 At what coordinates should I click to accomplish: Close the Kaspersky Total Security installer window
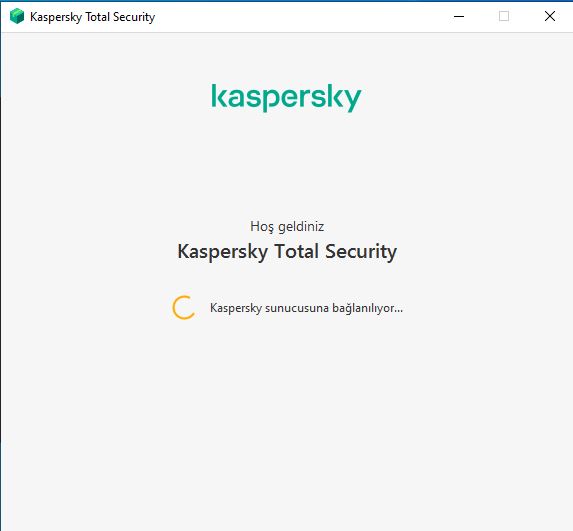click(x=550, y=16)
